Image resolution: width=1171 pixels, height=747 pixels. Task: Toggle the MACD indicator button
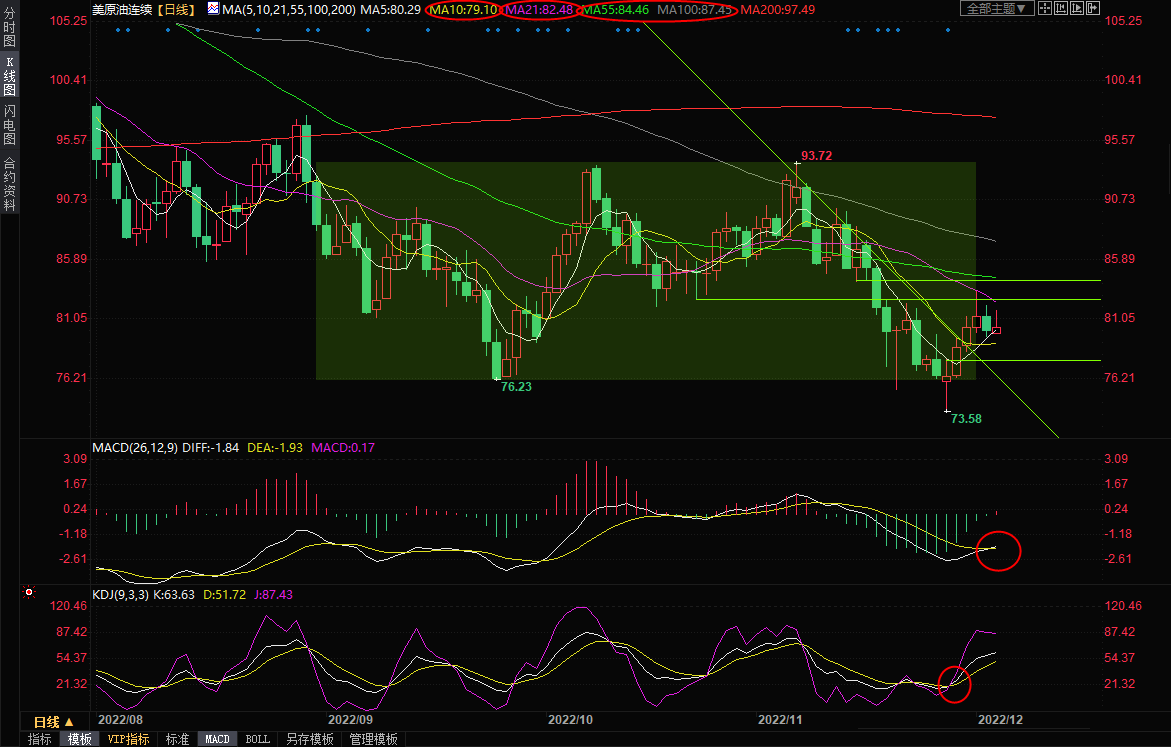217,739
